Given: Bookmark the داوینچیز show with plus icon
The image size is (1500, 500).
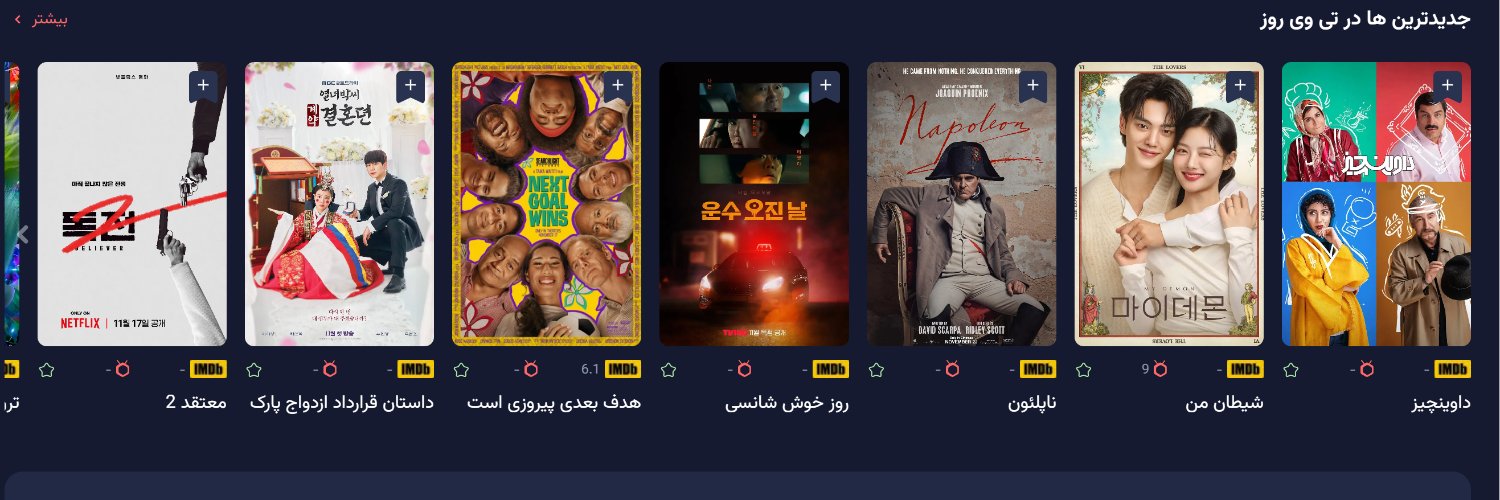Looking at the screenshot, I should [x=1448, y=86].
